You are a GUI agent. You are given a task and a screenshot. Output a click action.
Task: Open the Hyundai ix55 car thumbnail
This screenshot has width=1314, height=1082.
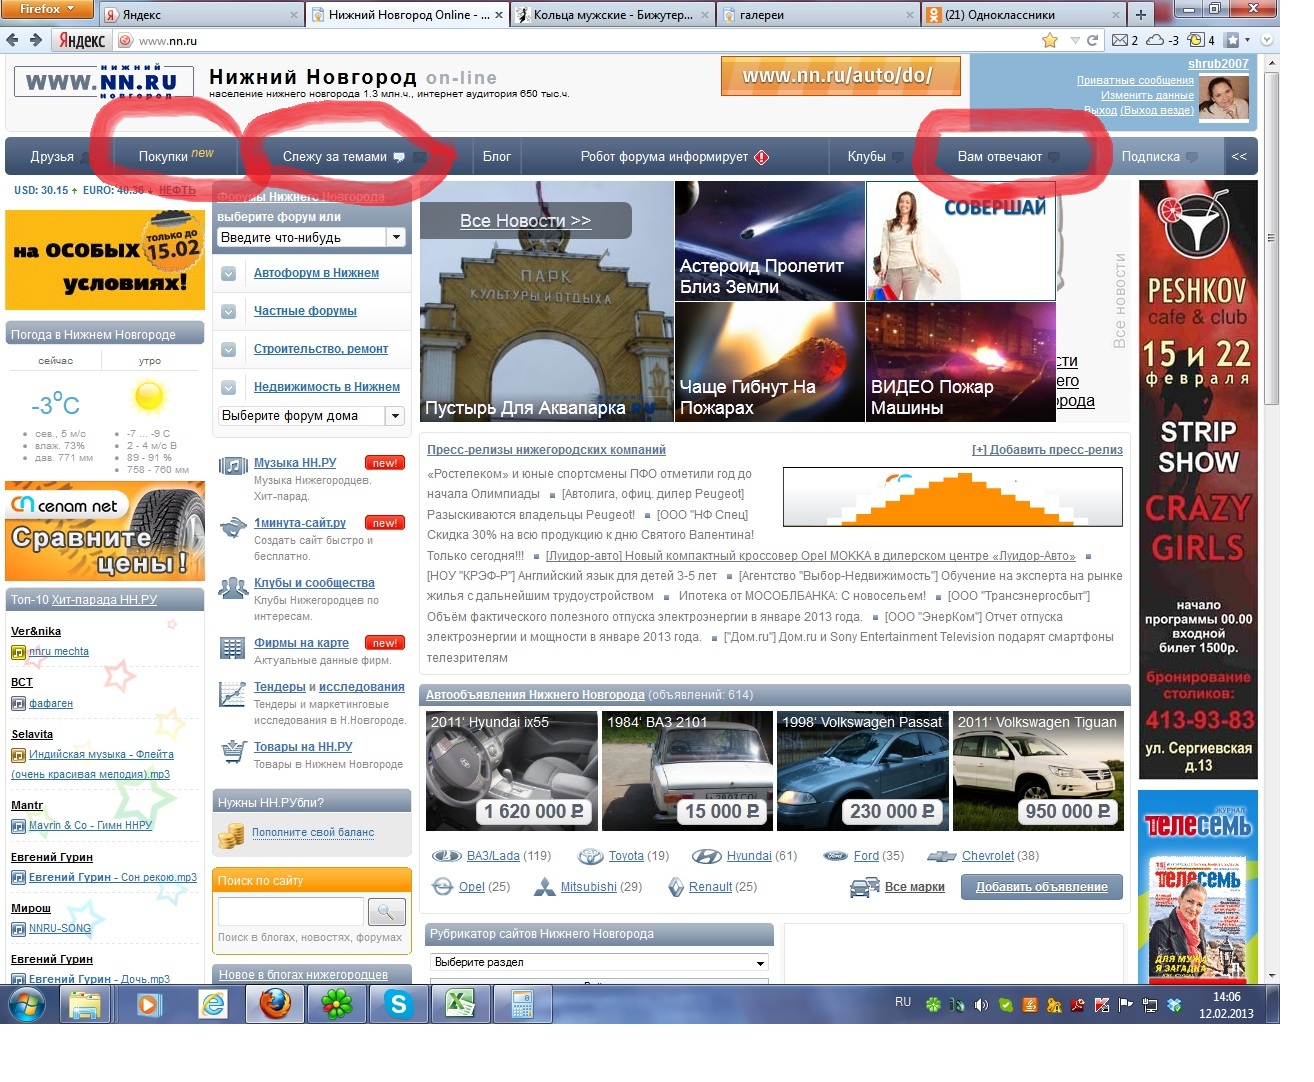click(x=512, y=771)
